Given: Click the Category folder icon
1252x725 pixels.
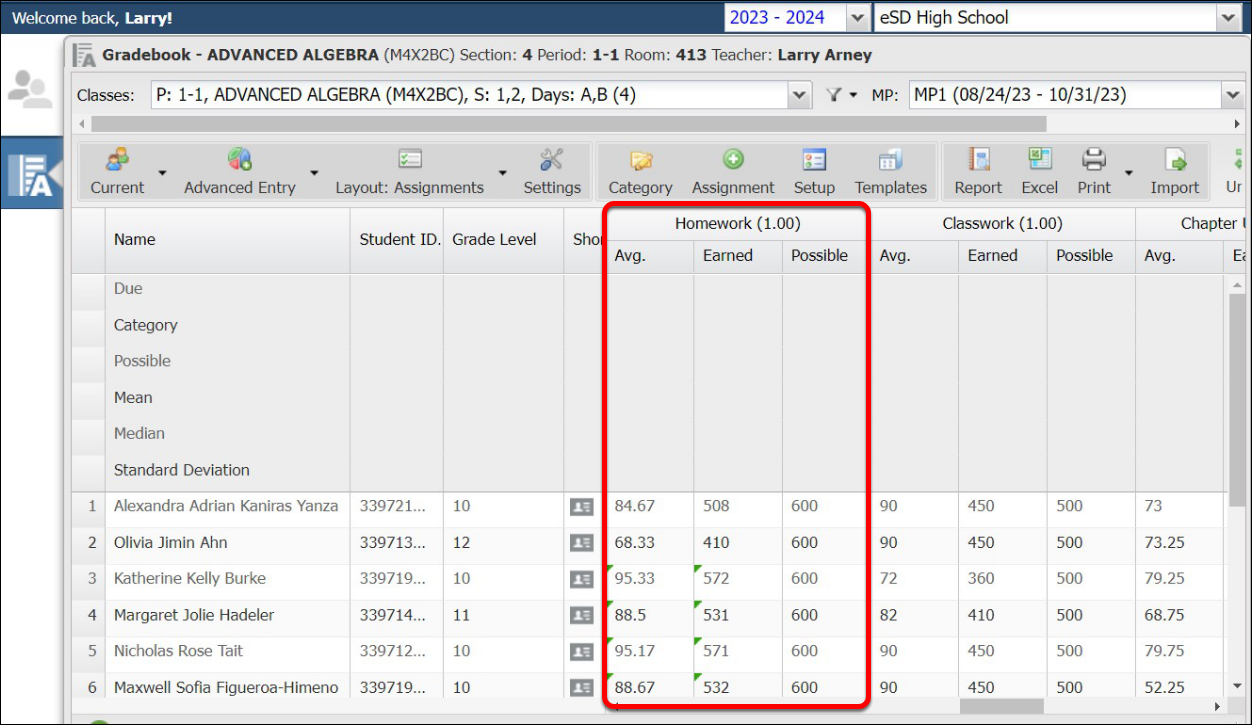Looking at the screenshot, I should click(641, 160).
